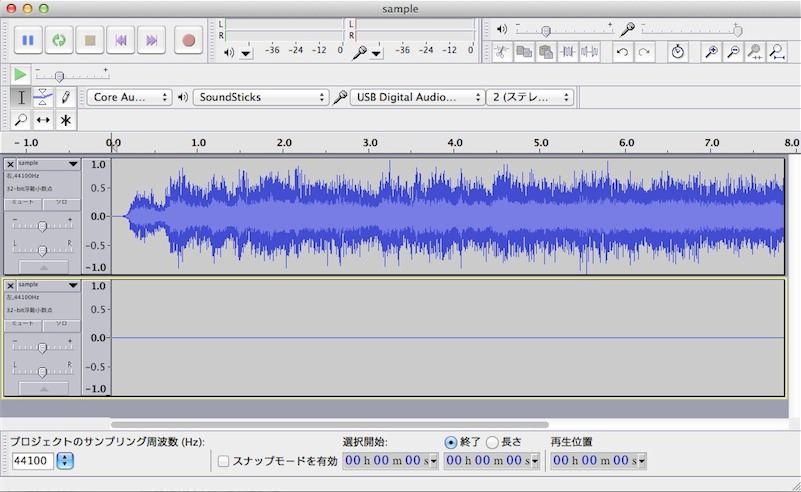
Task: Click the first track's gain slider
Action: pos(42,226)
